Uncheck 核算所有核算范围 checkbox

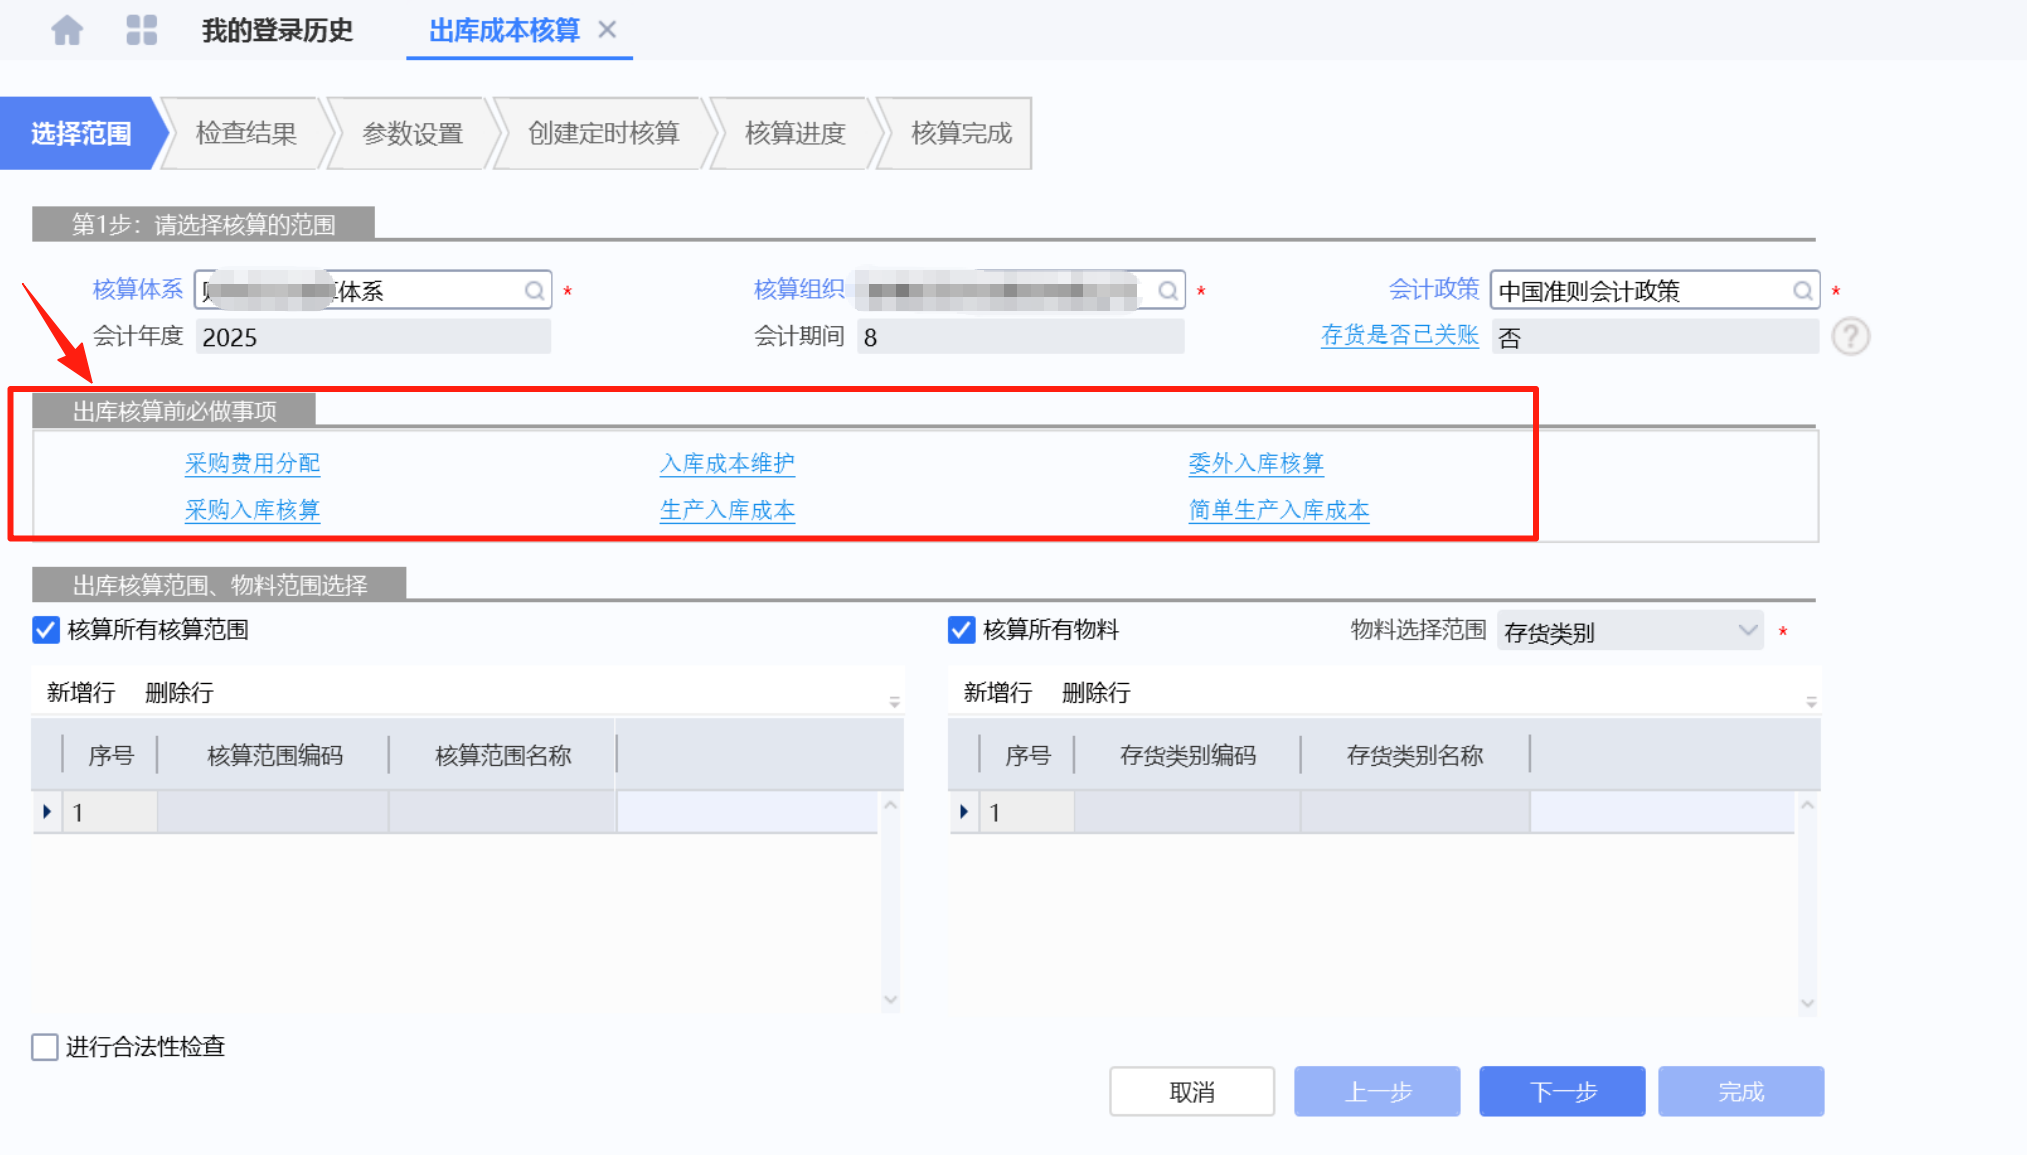(x=46, y=630)
